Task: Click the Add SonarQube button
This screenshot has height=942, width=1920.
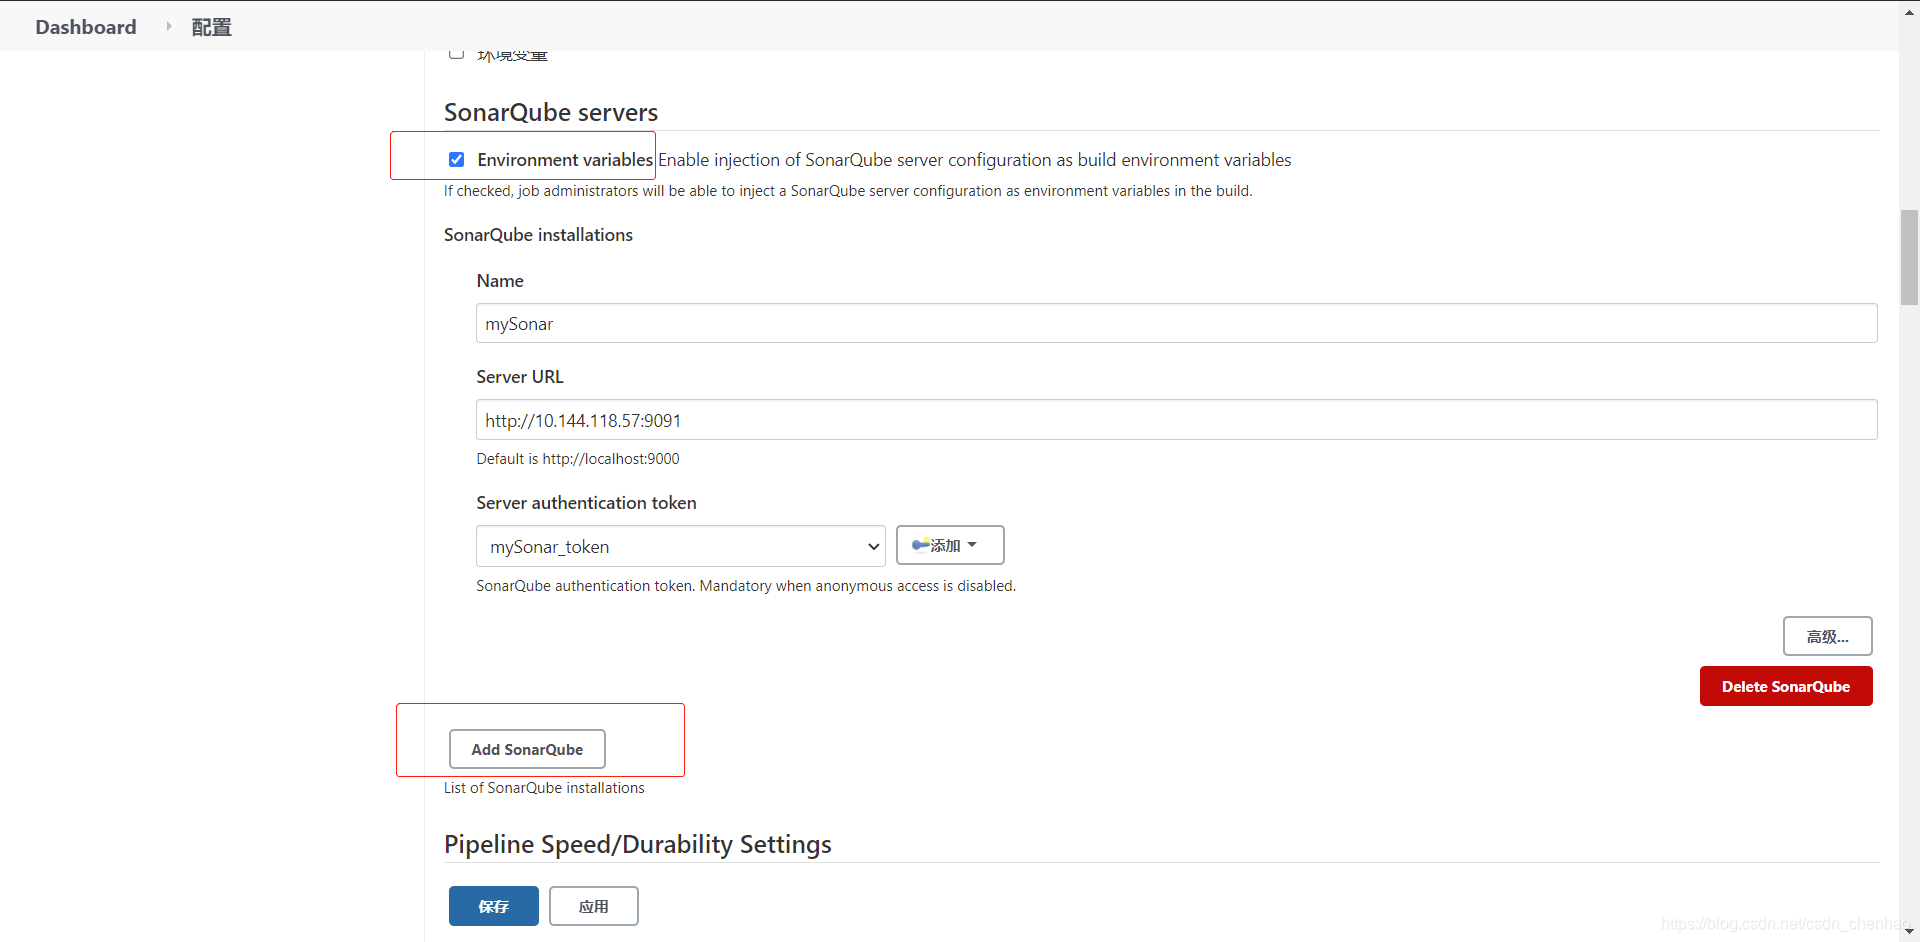Action: pyautogui.click(x=527, y=749)
